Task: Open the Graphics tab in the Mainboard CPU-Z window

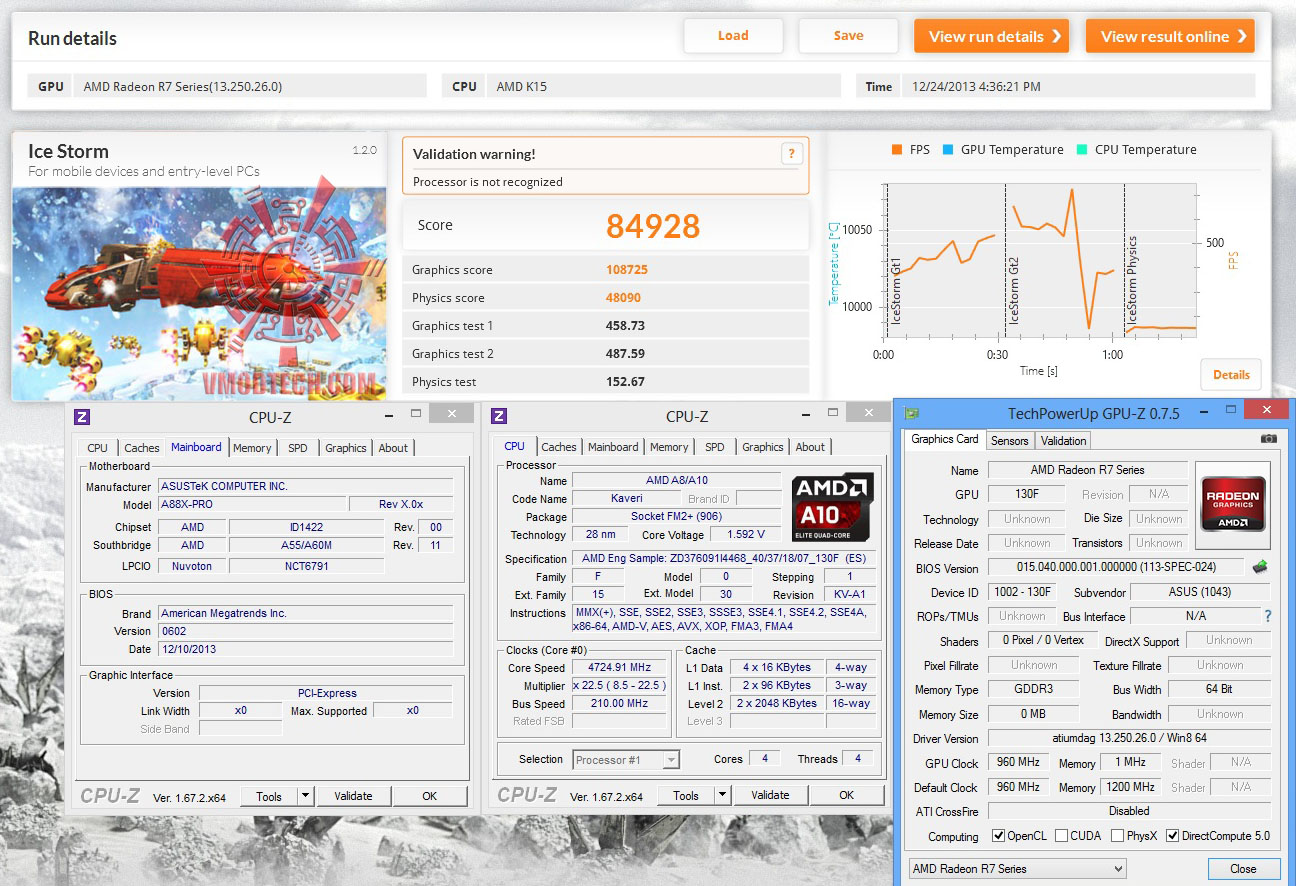Action: (x=346, y=448)
